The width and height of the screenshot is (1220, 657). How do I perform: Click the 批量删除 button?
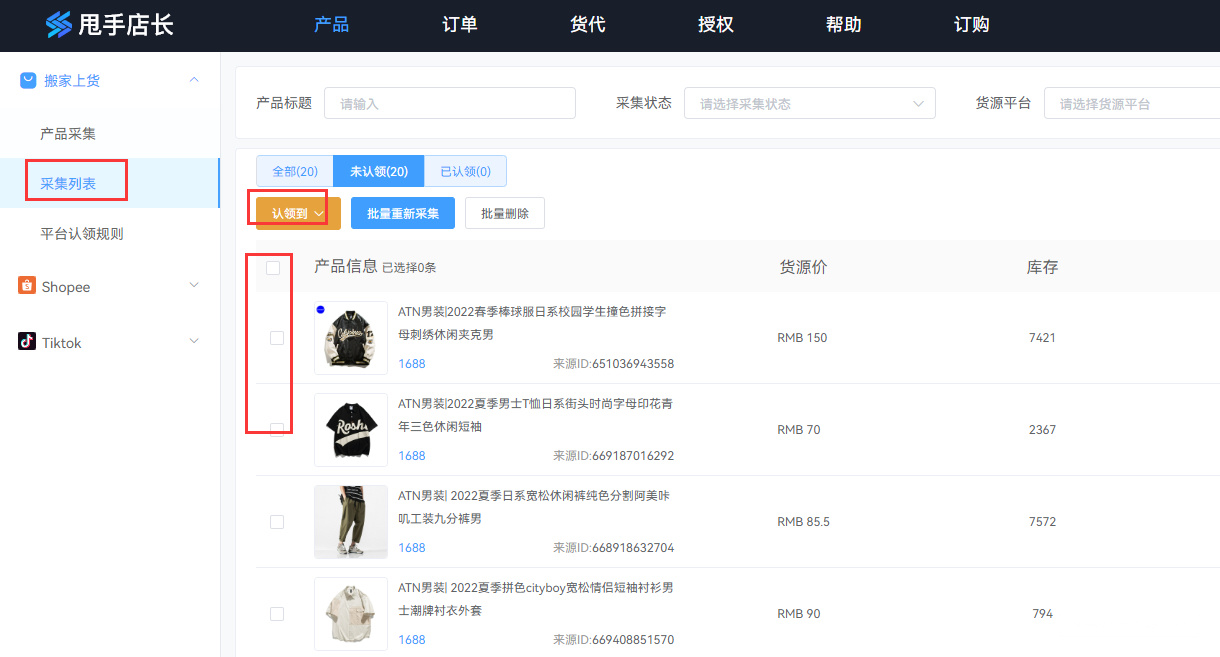(x=505, y=213)
